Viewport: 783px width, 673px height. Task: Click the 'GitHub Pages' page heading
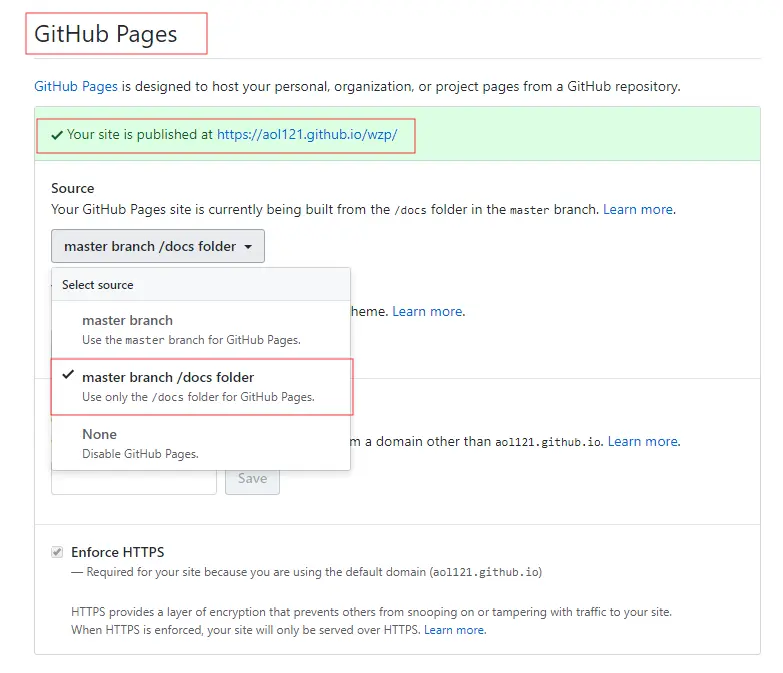pos(105,34)
